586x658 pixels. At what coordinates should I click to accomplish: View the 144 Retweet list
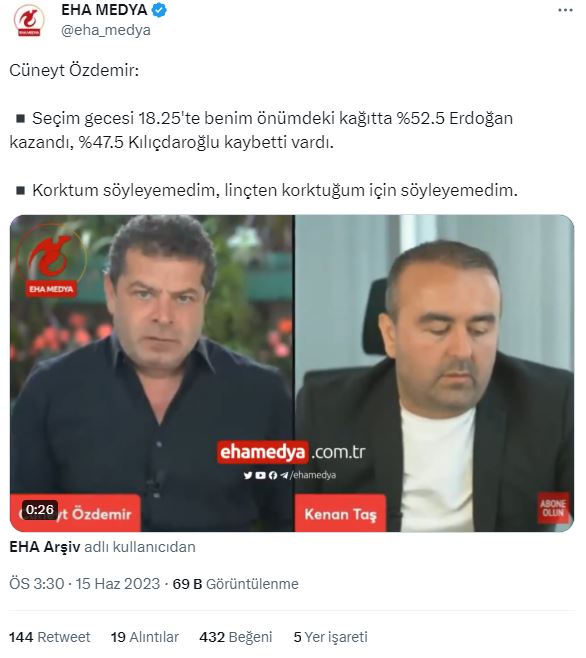(x=50, y=637)
